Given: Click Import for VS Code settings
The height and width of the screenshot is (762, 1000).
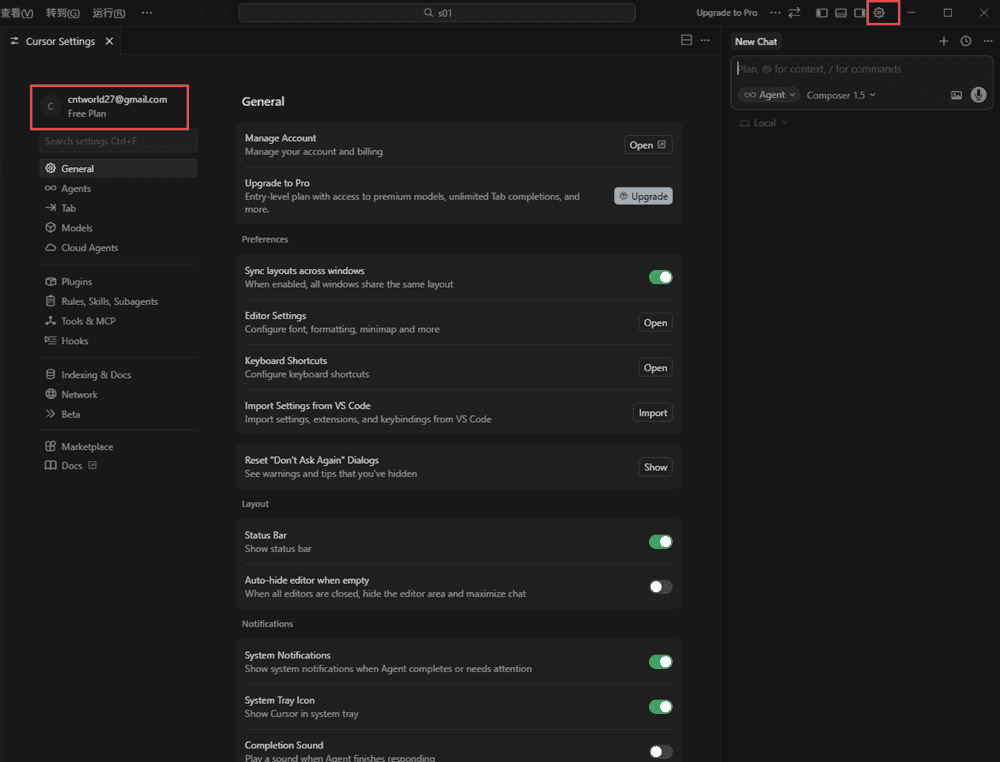Looking at the screenshot, I should click(652, 413).
